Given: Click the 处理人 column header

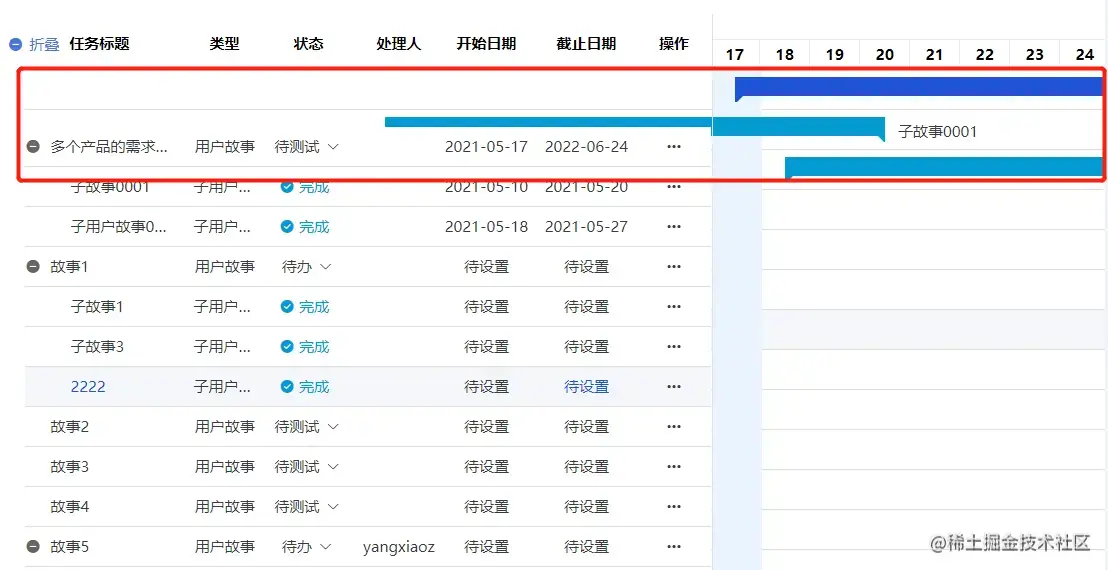Looking at the screenshot, I should (399, 44).
